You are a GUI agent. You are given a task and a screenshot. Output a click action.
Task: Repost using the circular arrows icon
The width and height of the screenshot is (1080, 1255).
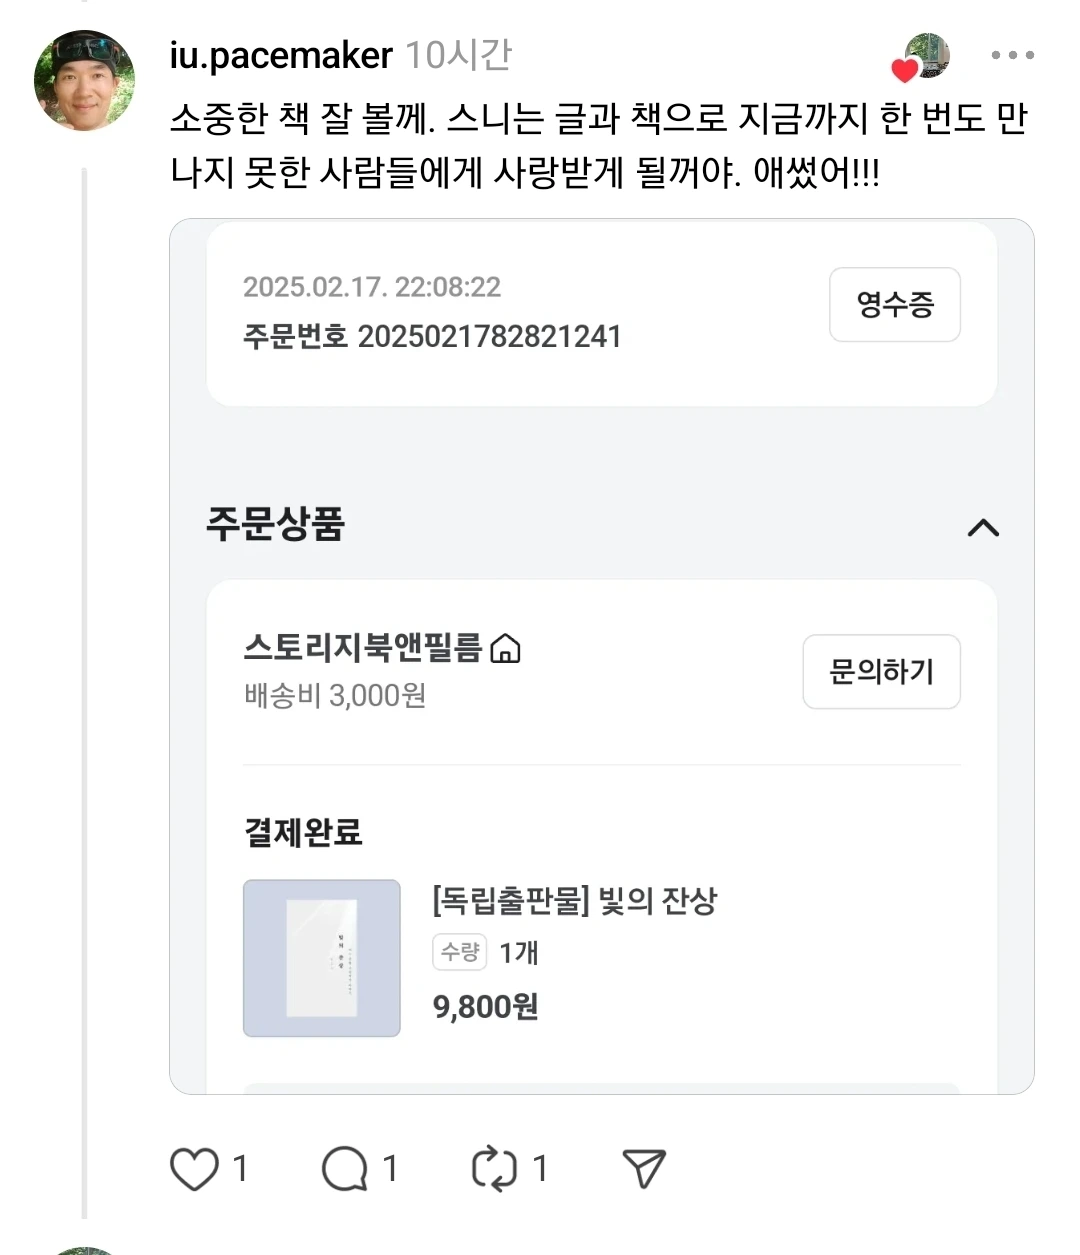(x=494, y=1169)
